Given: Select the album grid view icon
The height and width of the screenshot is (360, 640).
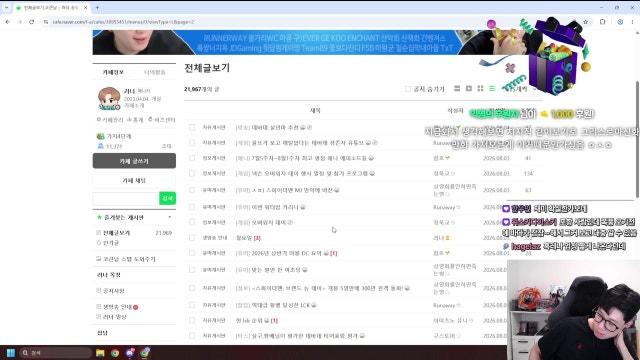Looking at the screenshot, I should click(x=480, y=89).
